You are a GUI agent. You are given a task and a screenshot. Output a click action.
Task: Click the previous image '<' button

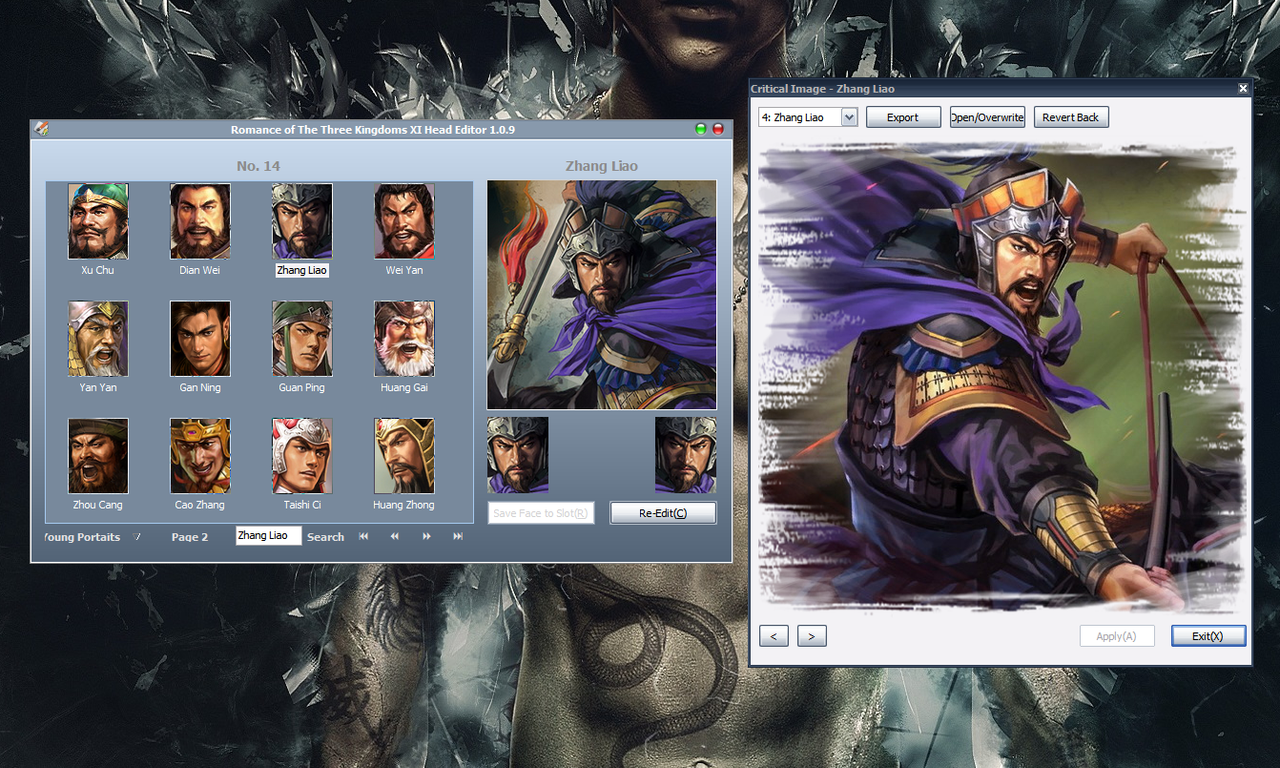point(774,636)
